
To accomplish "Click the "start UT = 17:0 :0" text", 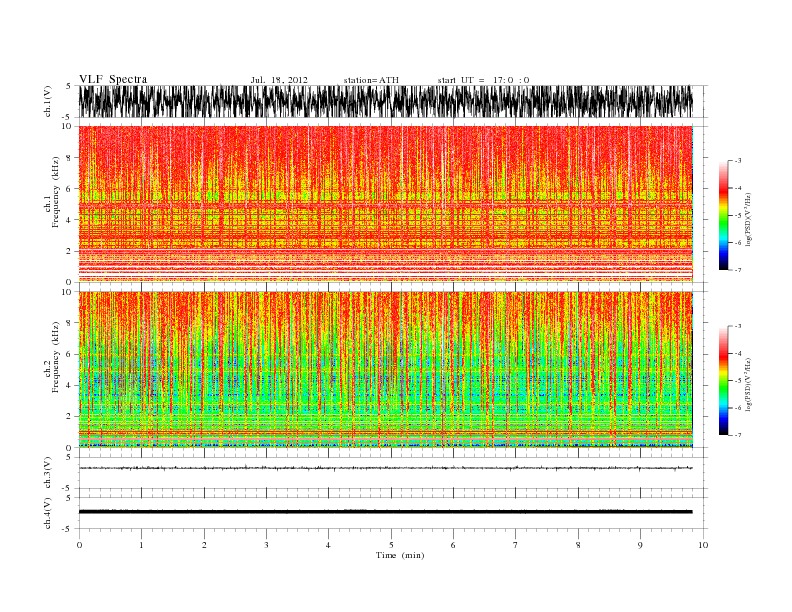I will tap(483, 80).
